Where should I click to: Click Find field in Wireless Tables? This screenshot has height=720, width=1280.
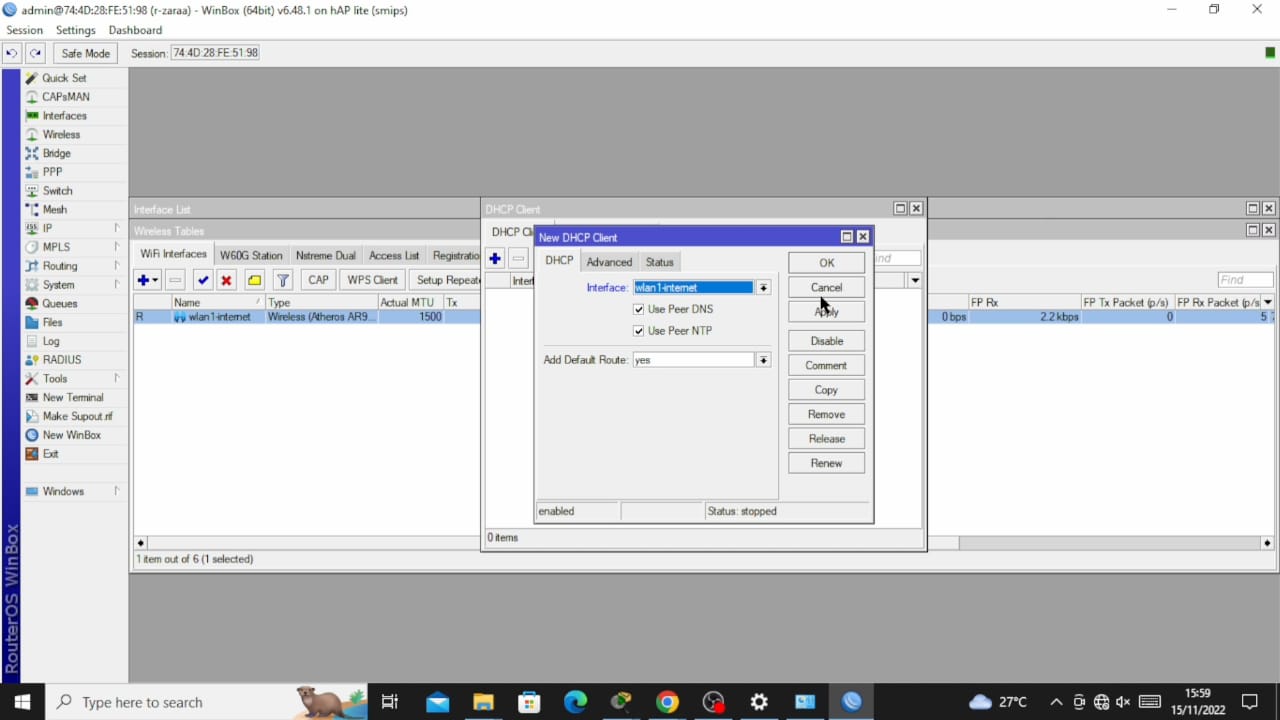click(1245, 280)
